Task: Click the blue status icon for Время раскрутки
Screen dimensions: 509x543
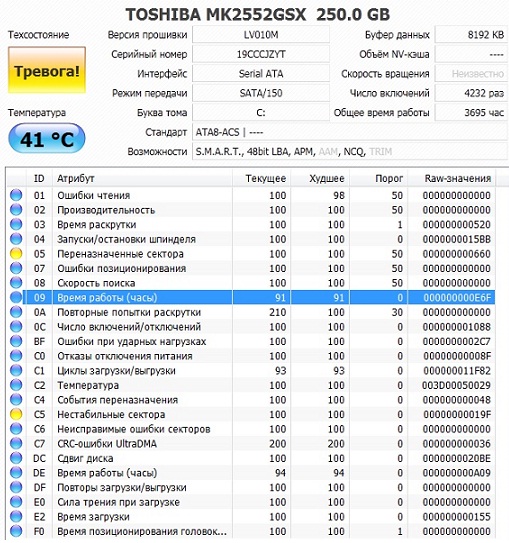Action: pos(16,224)
